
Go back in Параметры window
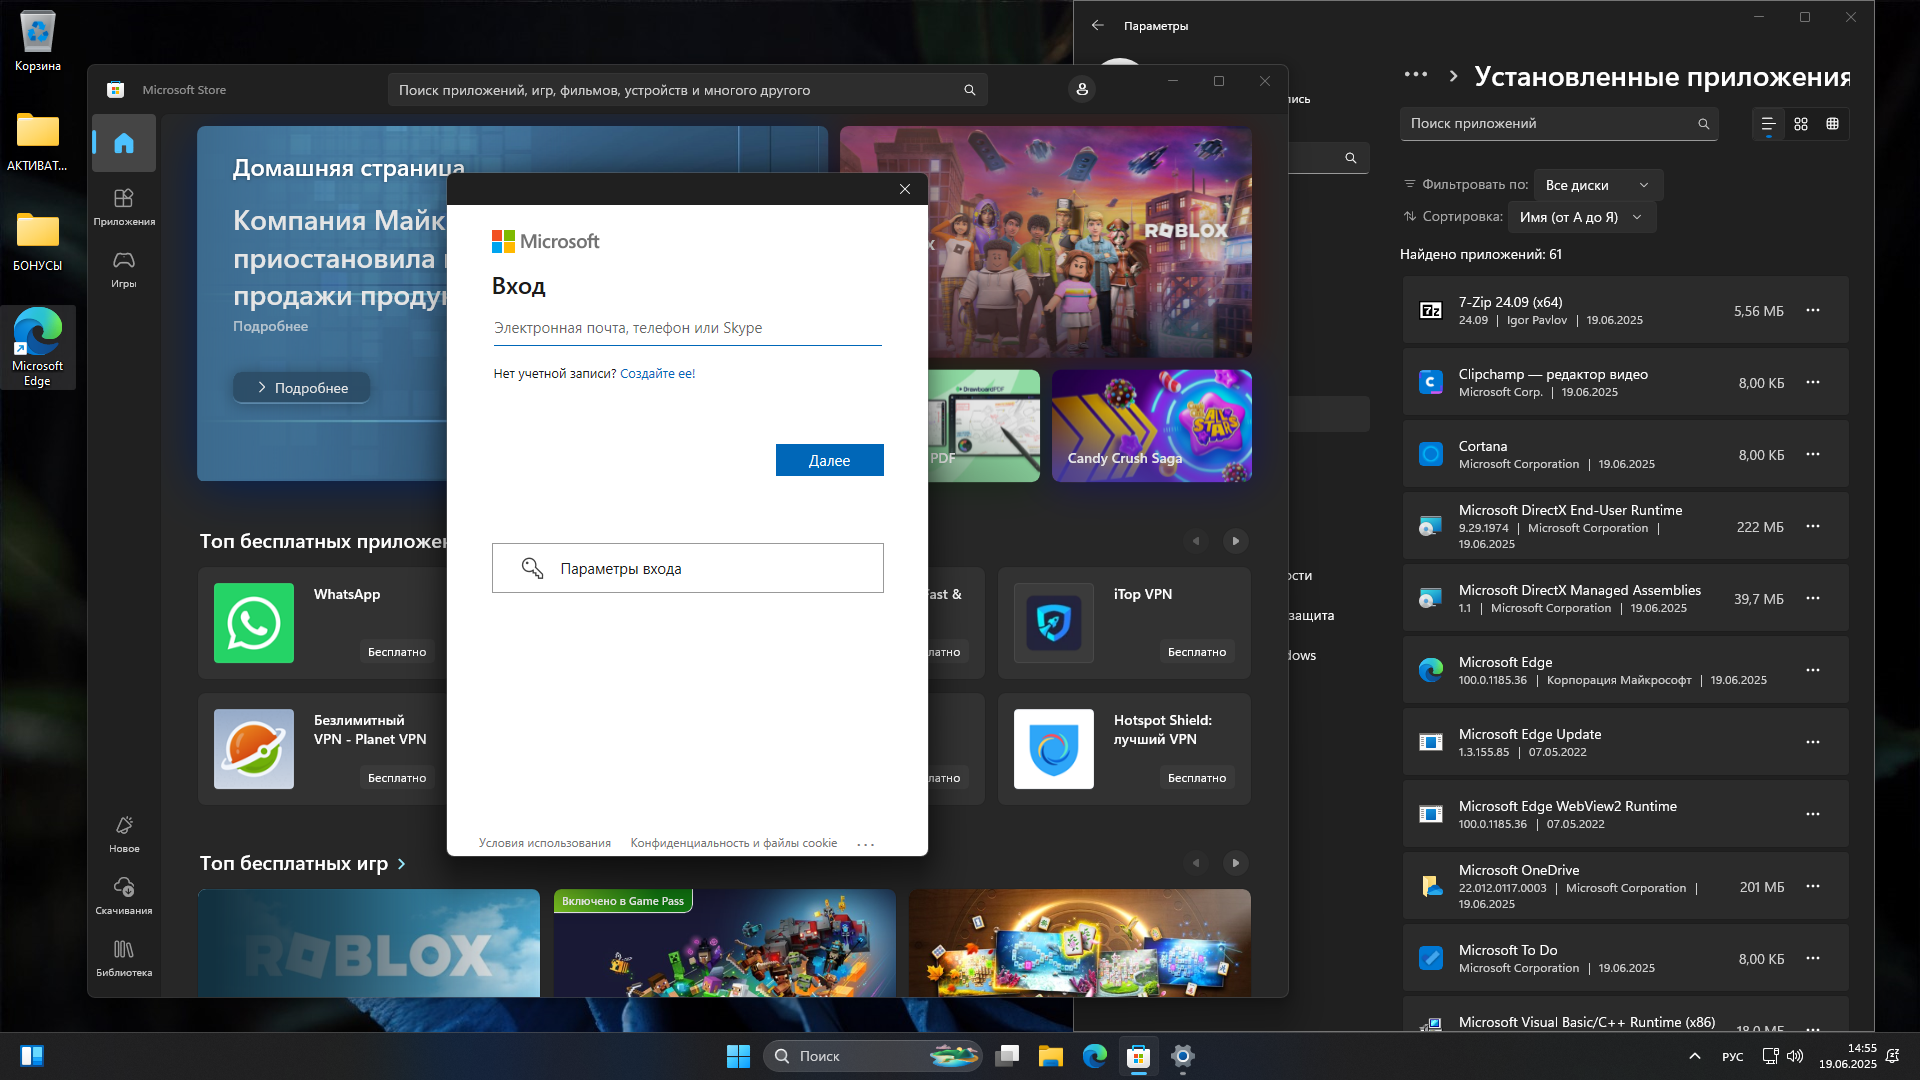pos(1098,26)
